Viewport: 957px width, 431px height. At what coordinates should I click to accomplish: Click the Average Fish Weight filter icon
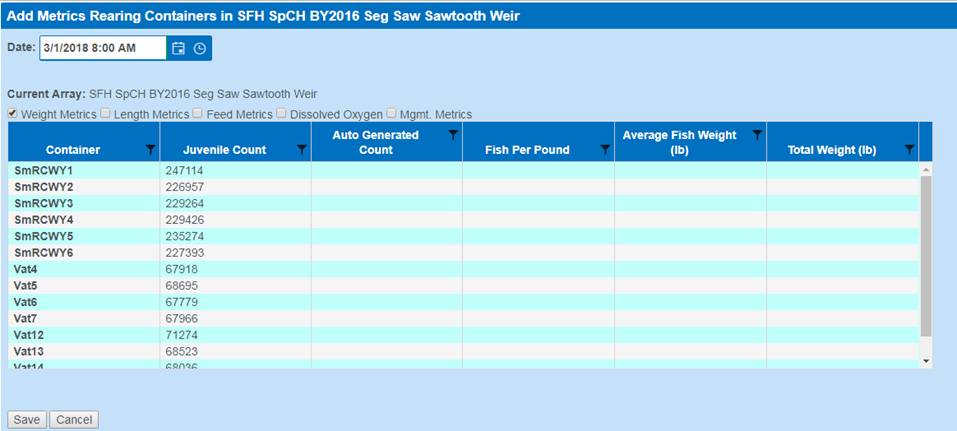pyautogui.click(x=757, y=135)
